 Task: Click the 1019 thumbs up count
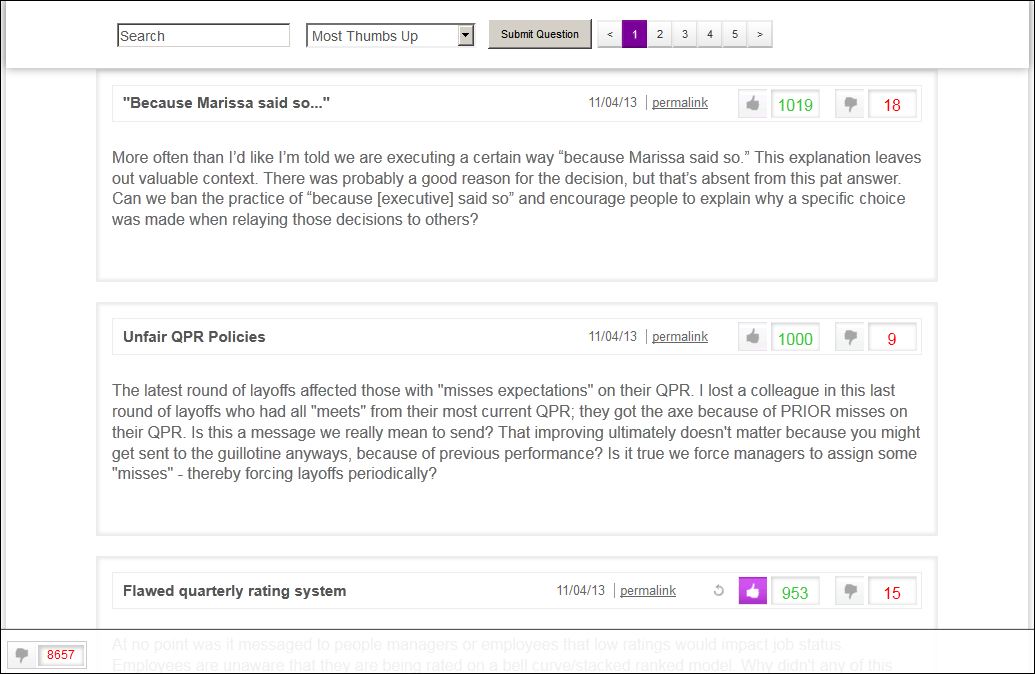795,104
